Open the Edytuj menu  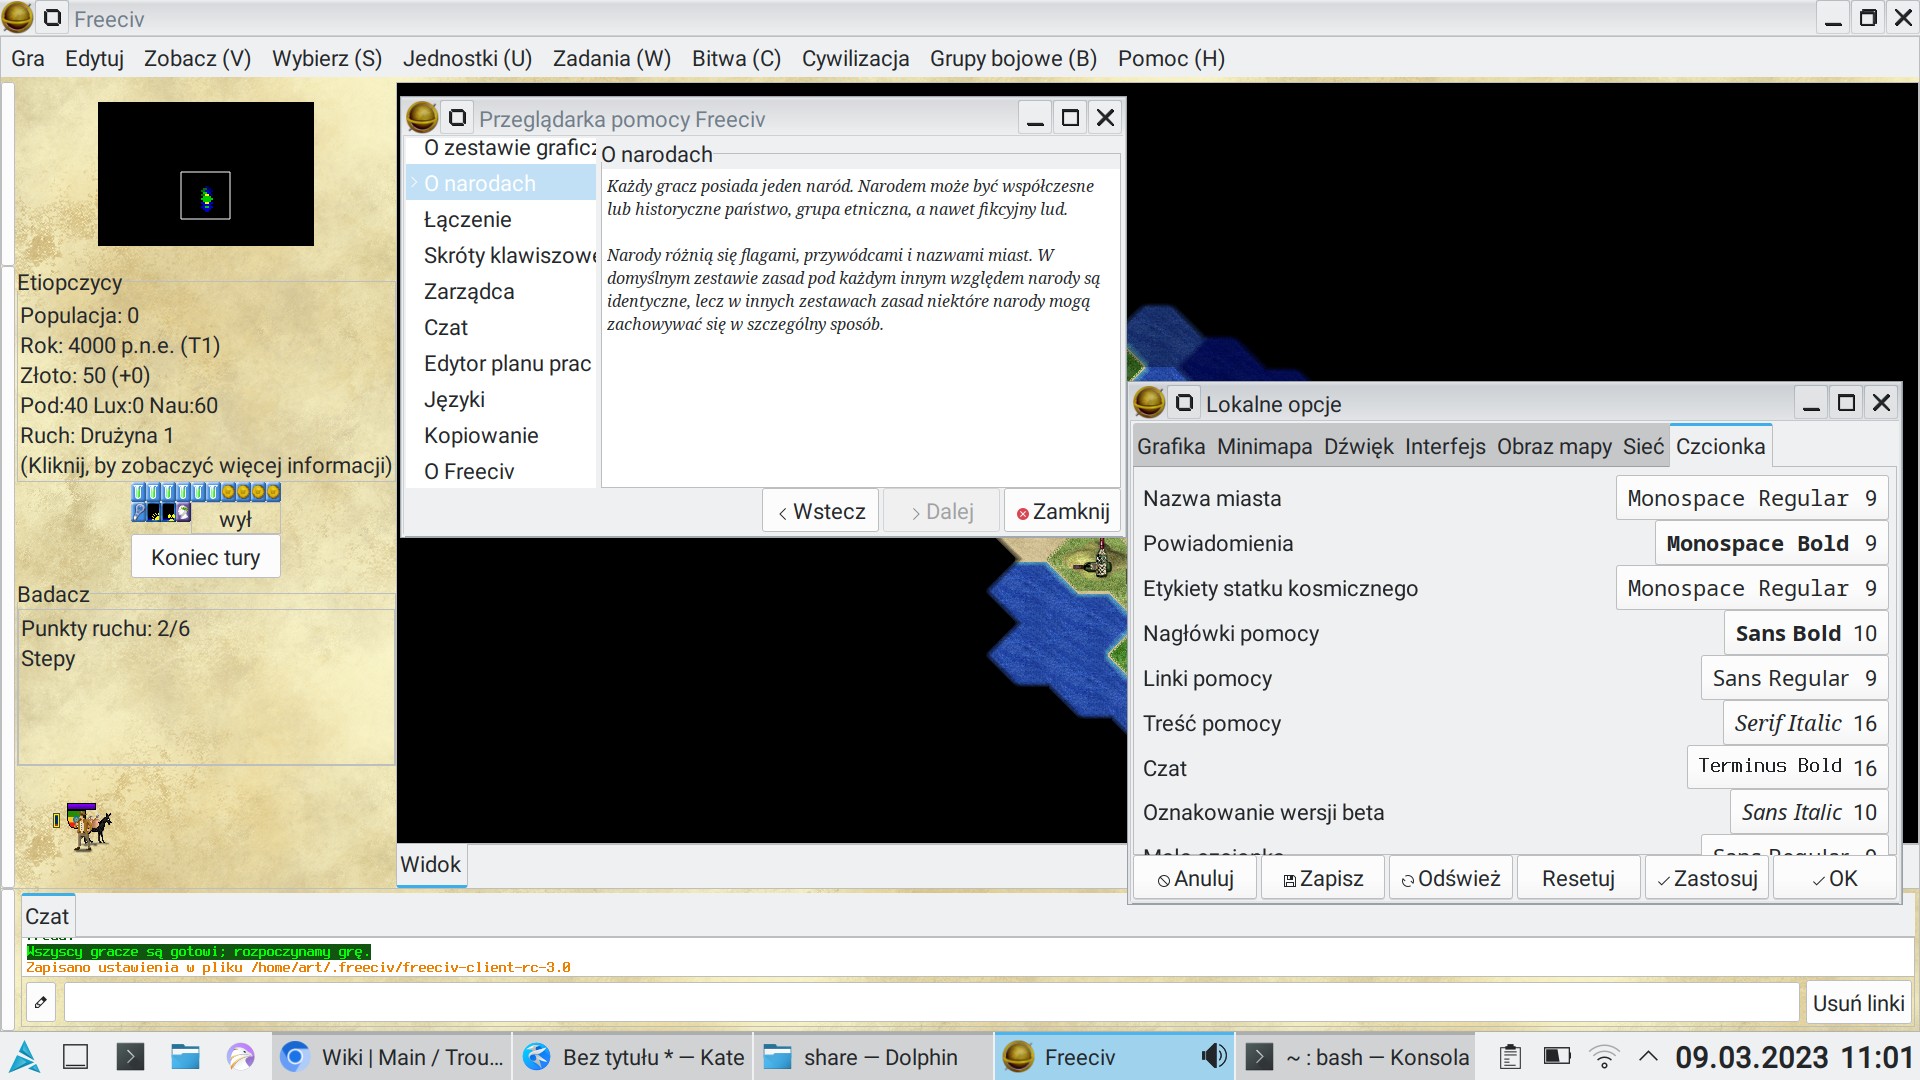[x=94, y=58]
